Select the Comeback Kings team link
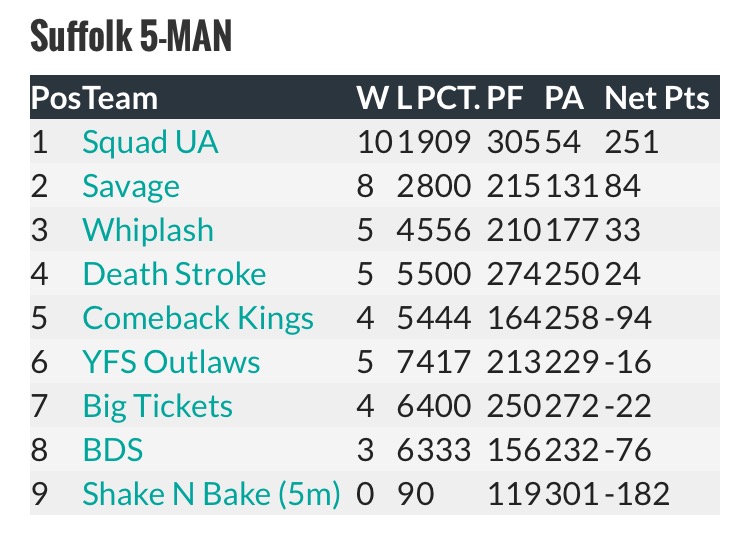This screenshot has height=535, width=750. 198,318
